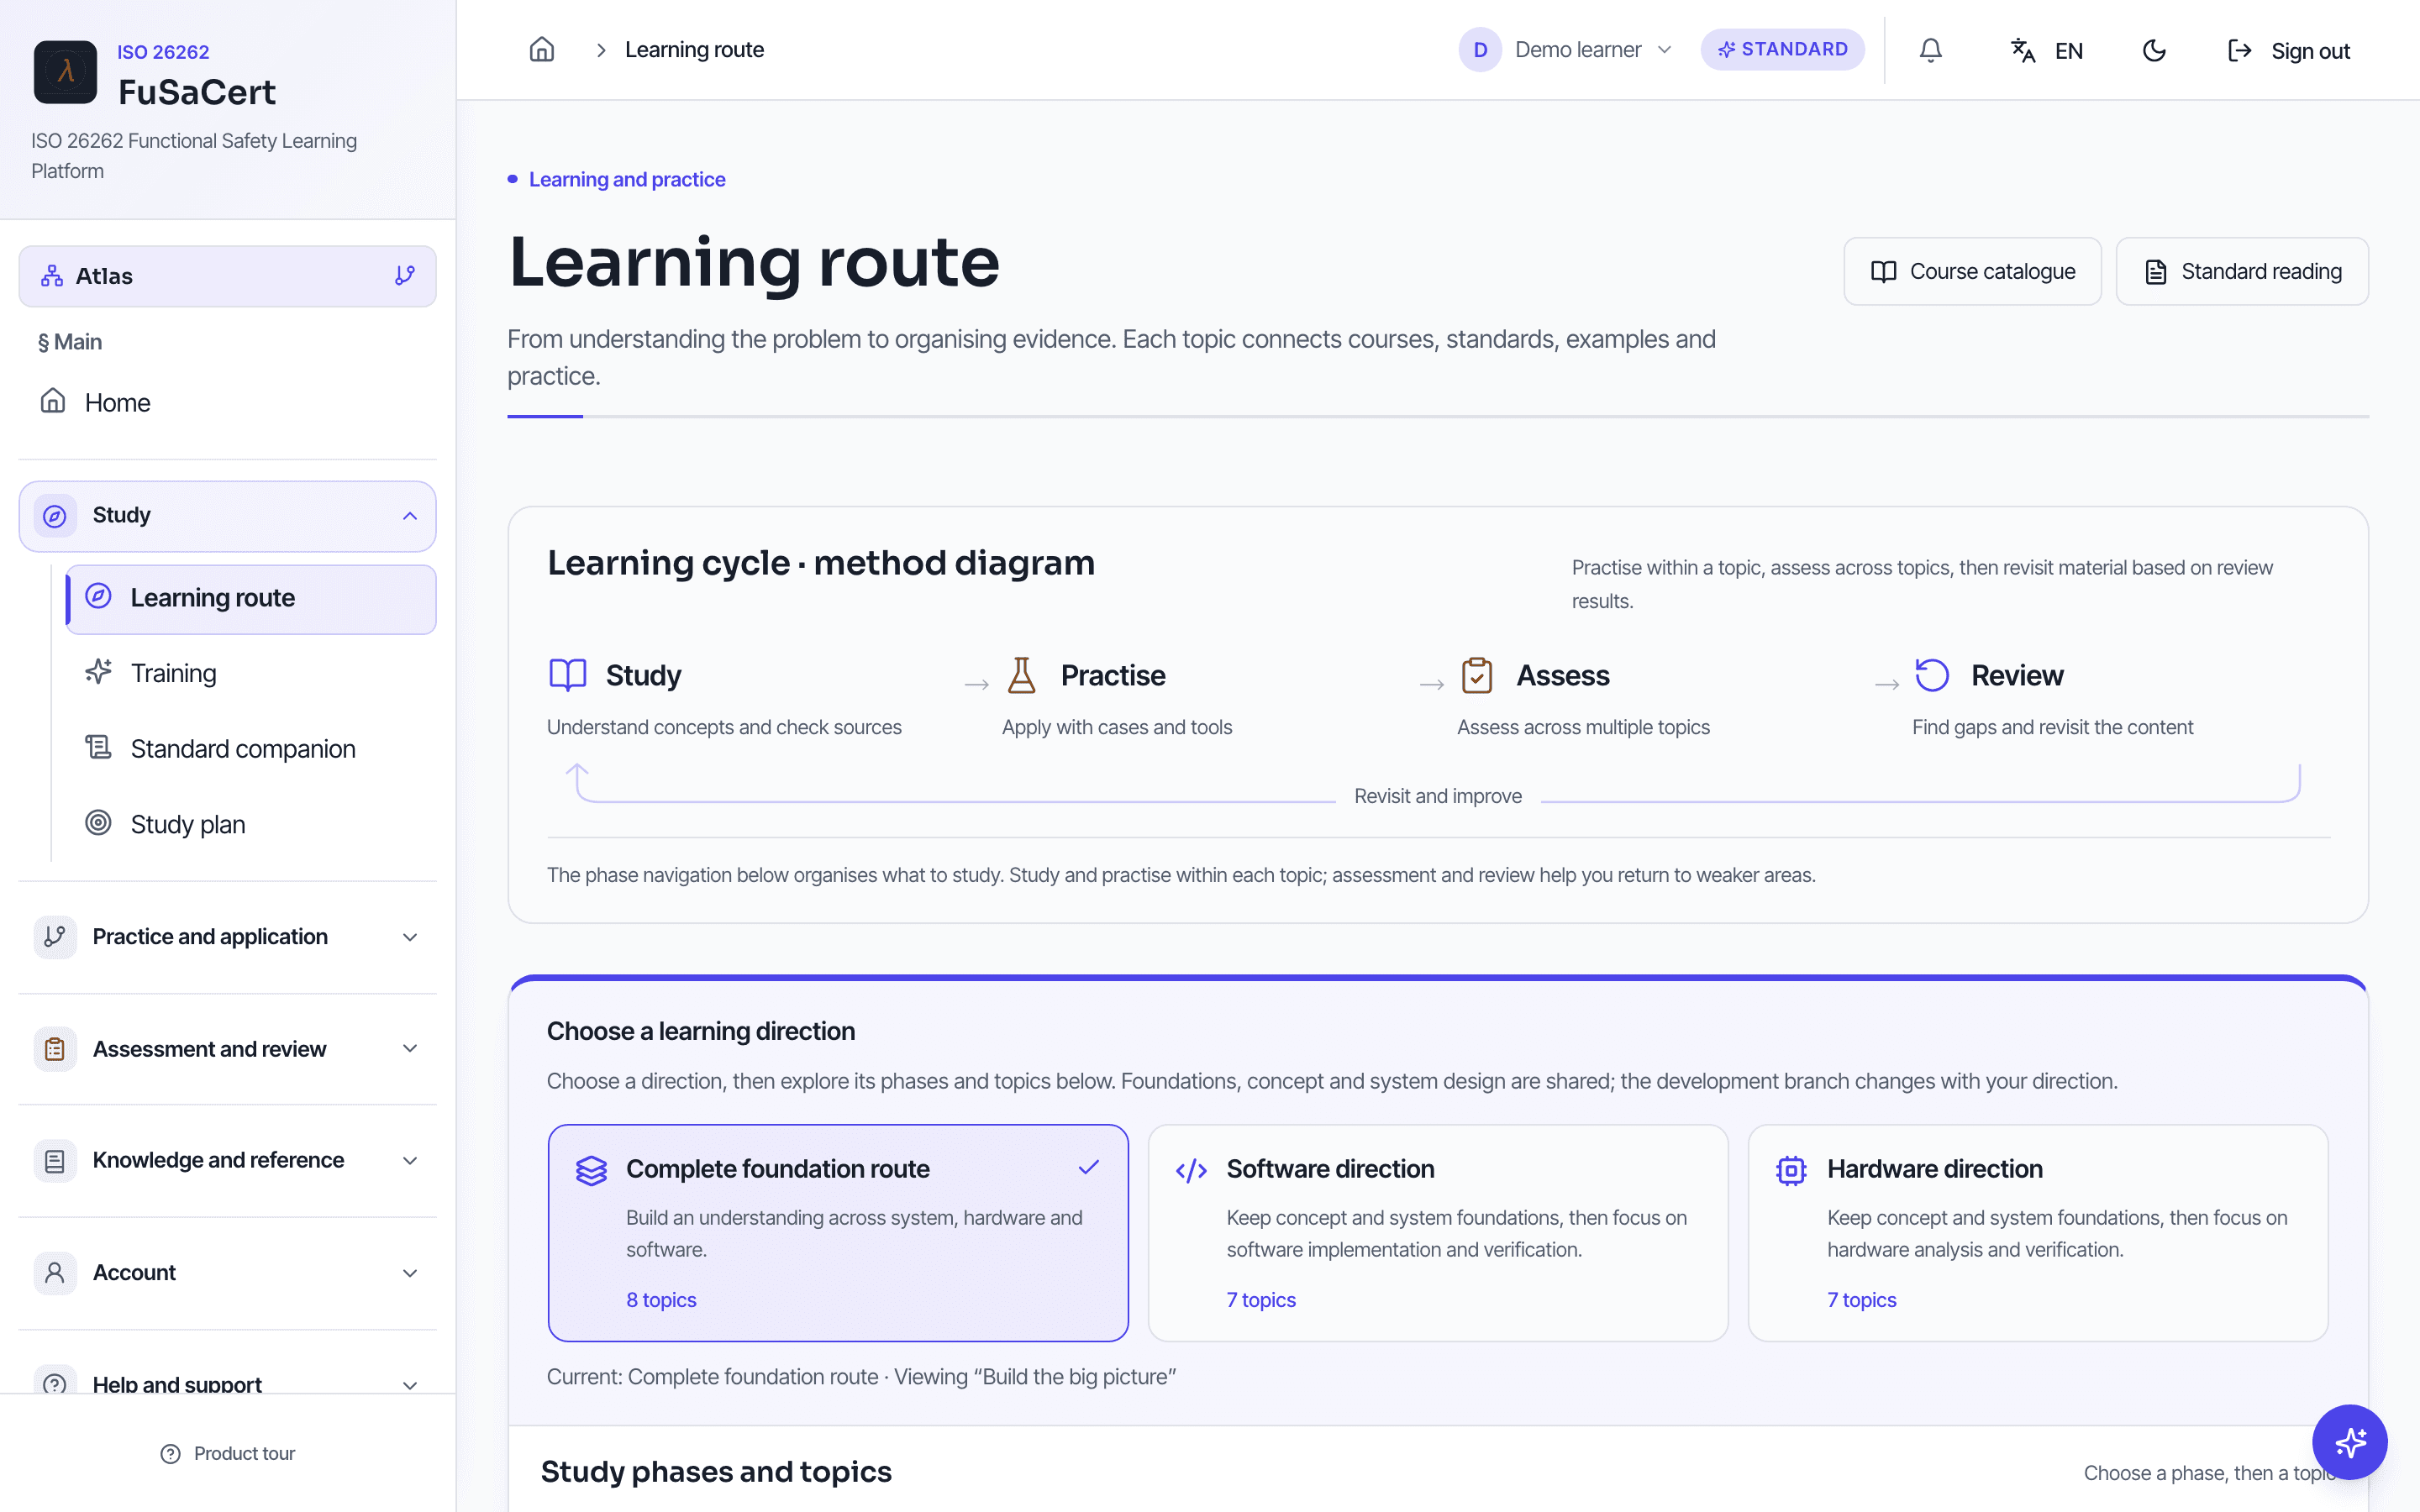The image size is (2420, 1512).
Task: Click the Study book icon in diagram
Action: click(x=567, y=675)
